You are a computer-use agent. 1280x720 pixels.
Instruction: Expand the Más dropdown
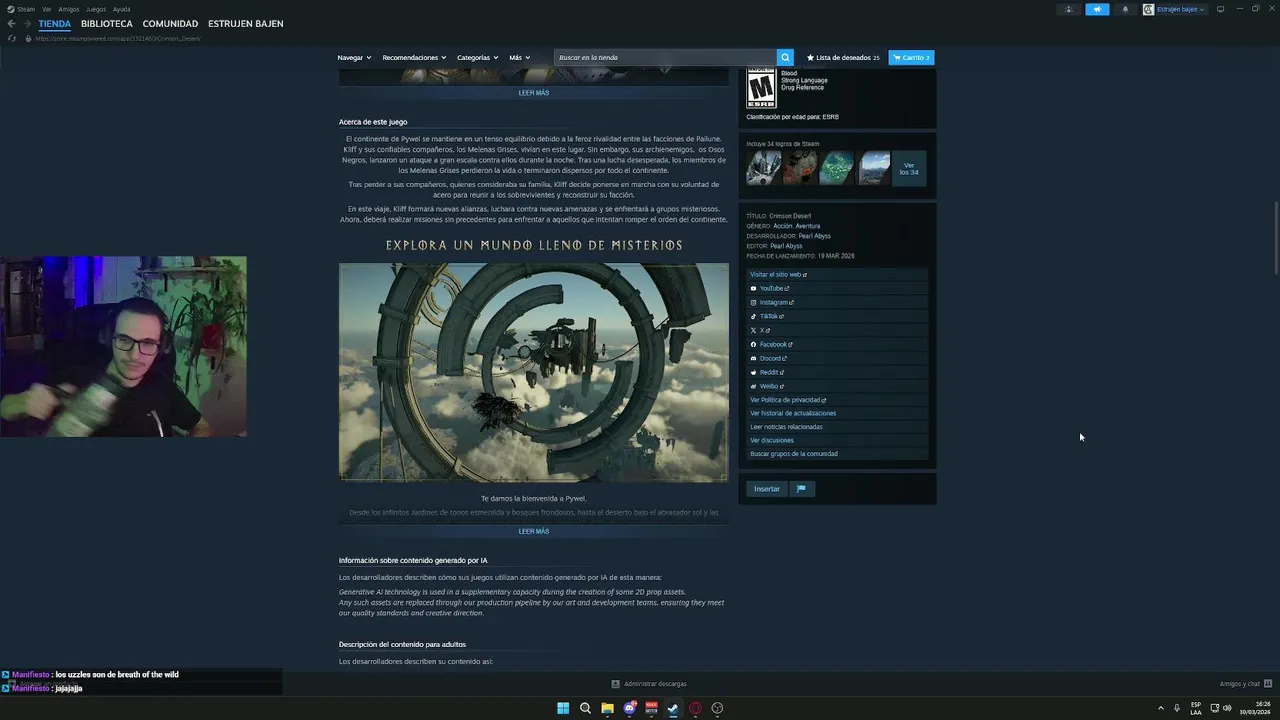point(519,57)
